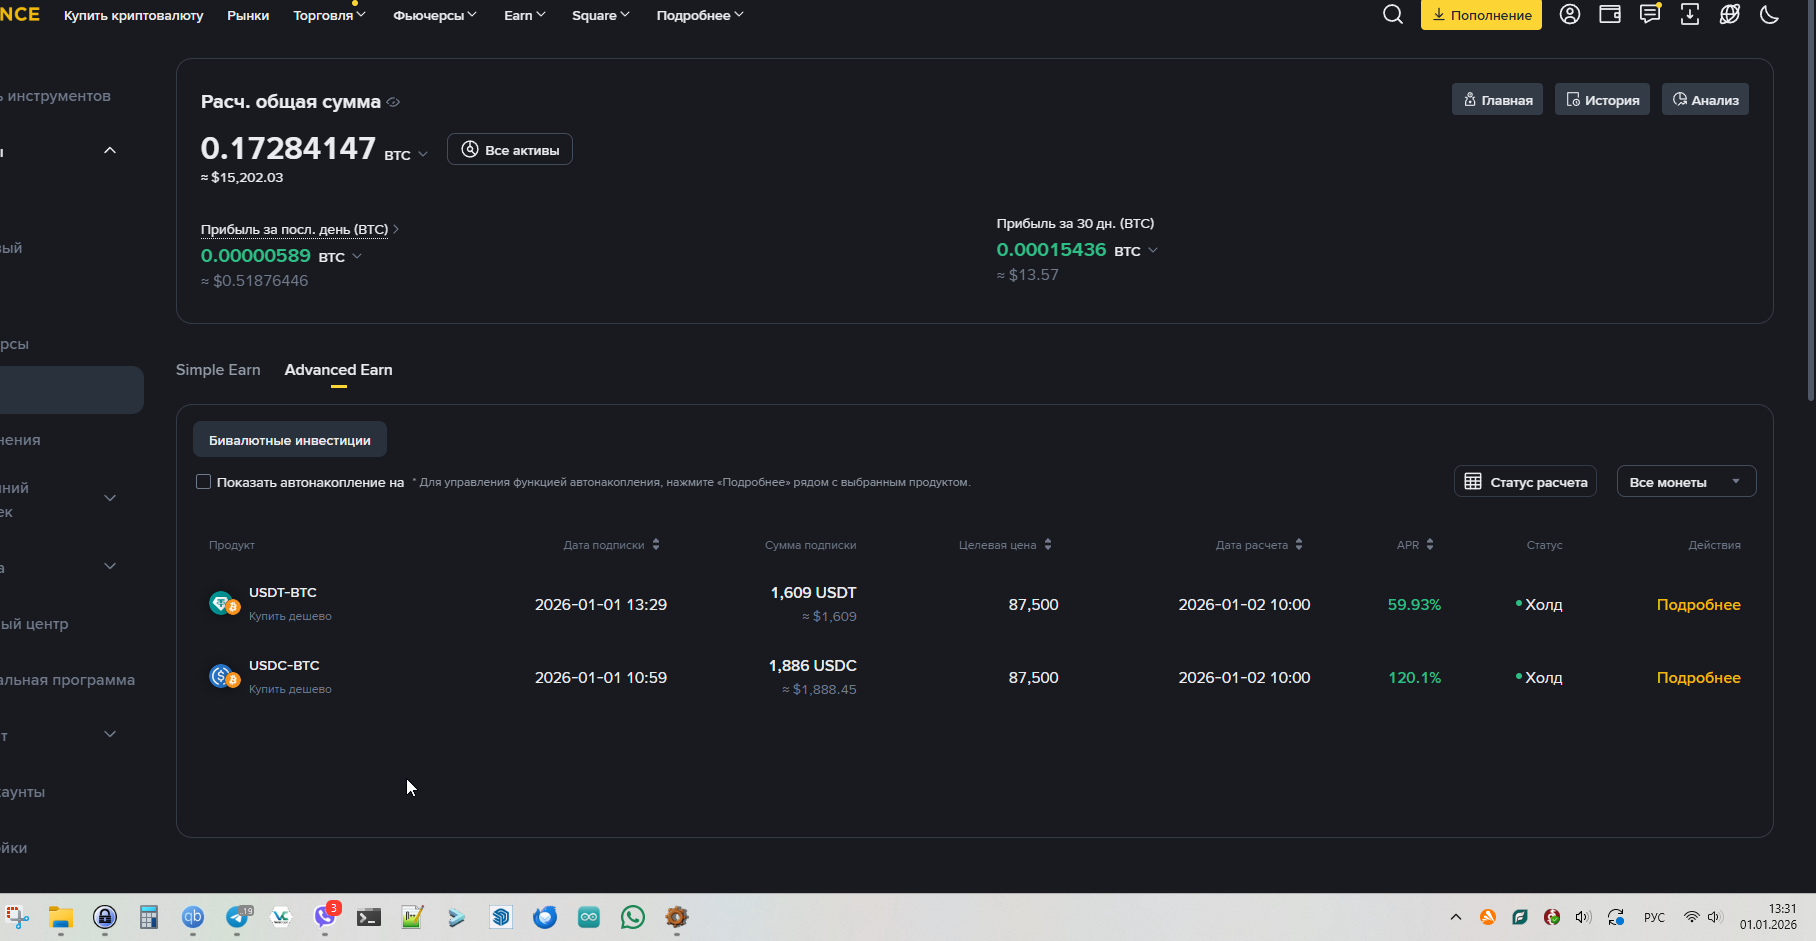This screenshot has height=941, width=1816.
Task: Expand the Square menu
Action: [601, 15]
